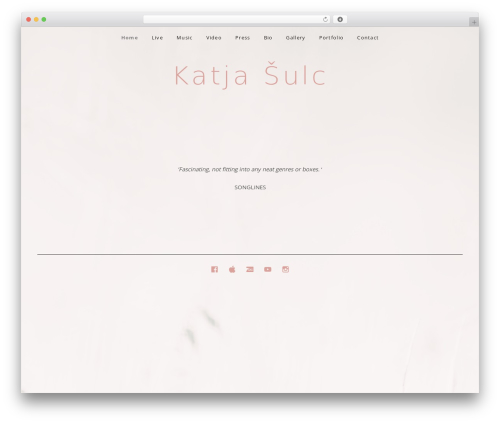Open the Live menu item
Screen dimensions: 500x423
(x=157, y=38)
